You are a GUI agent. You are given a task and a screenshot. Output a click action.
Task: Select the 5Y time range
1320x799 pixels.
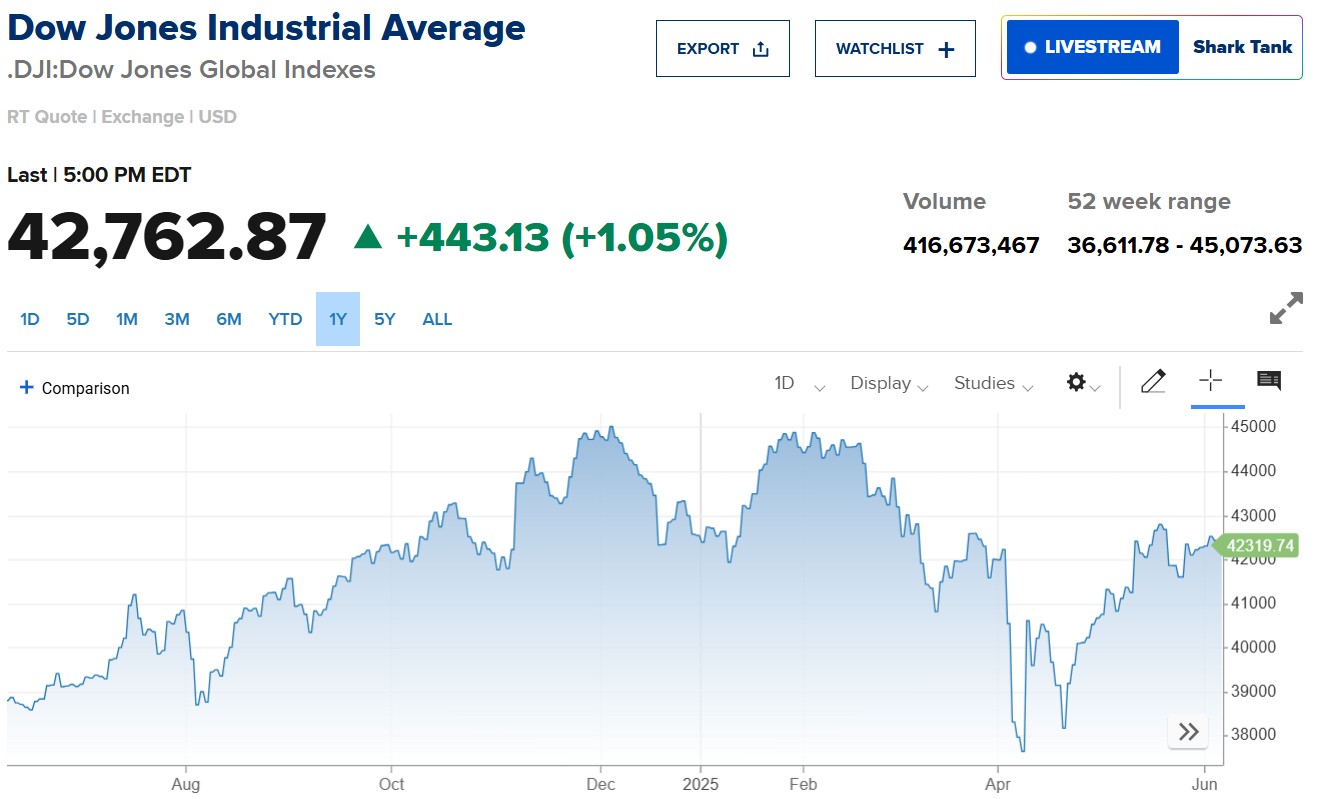tap(385, 320)
